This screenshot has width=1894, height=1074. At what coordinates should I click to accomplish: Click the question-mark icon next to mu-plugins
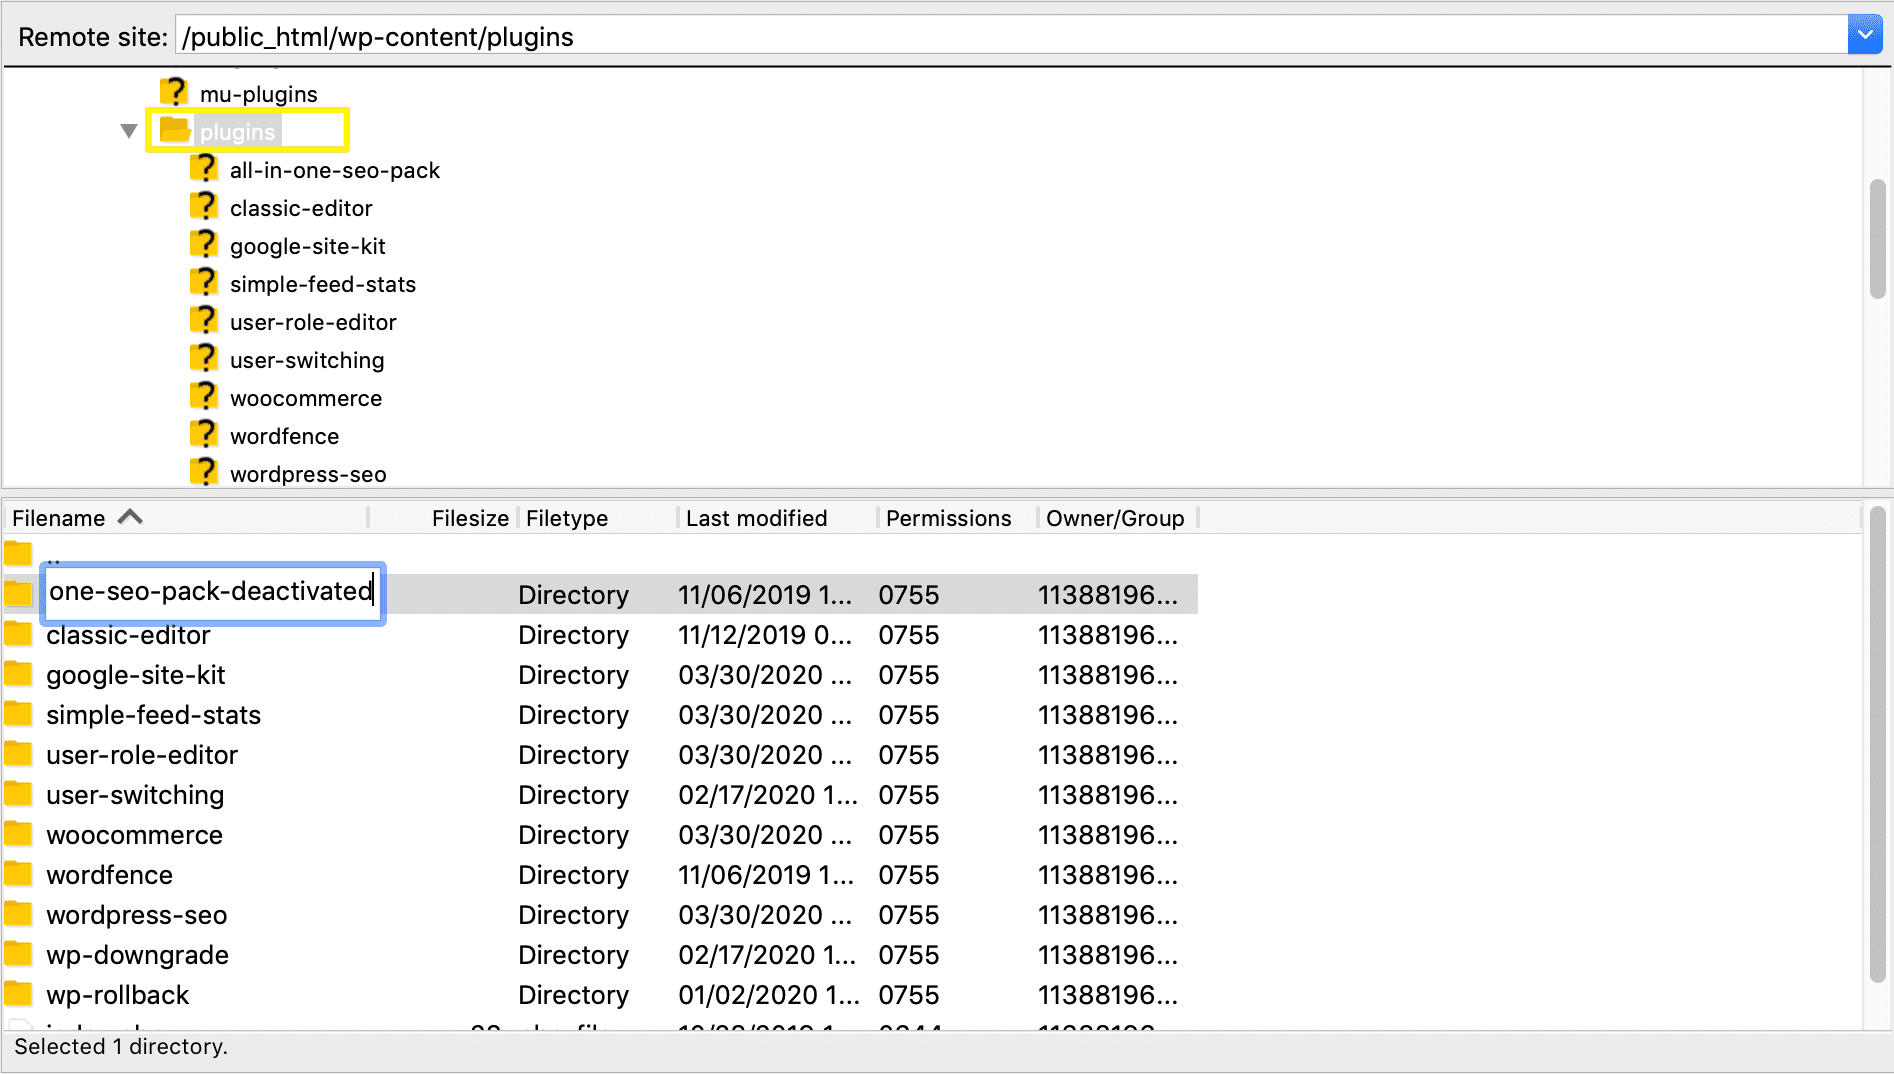(x=174, y=90)
